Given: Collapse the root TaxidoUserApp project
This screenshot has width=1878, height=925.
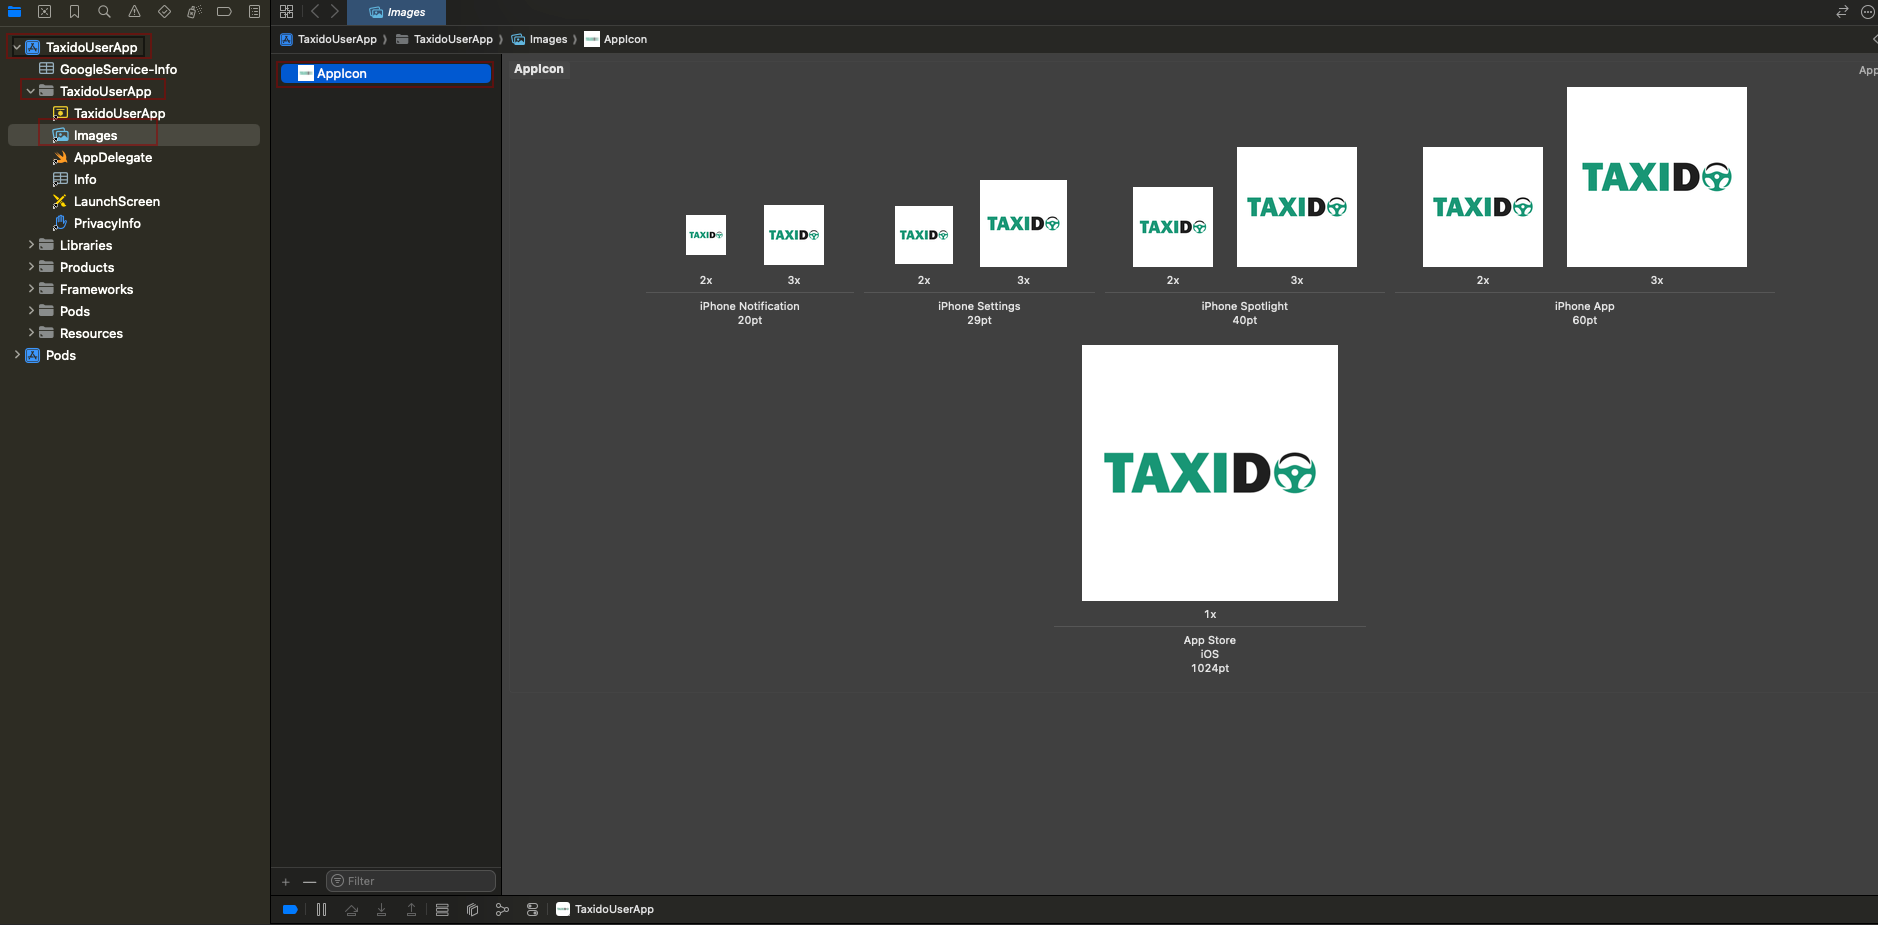Looking at the screenshot, I should point(17,47).
